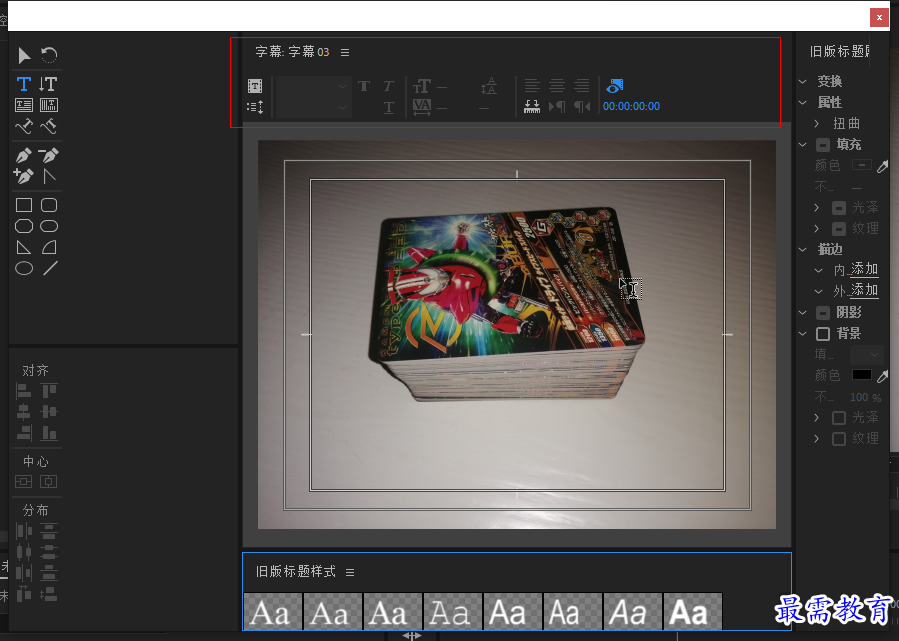Pick fill color with eyedropper

(x=882, y=167)
